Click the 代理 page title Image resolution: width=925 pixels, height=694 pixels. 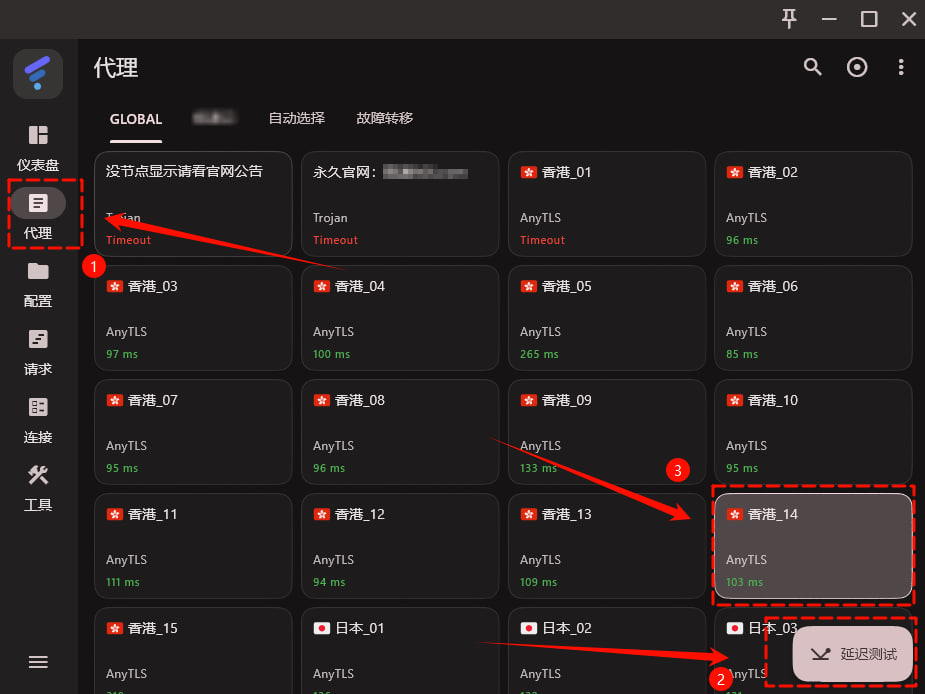pyautogui.click(x=116, y=67)
